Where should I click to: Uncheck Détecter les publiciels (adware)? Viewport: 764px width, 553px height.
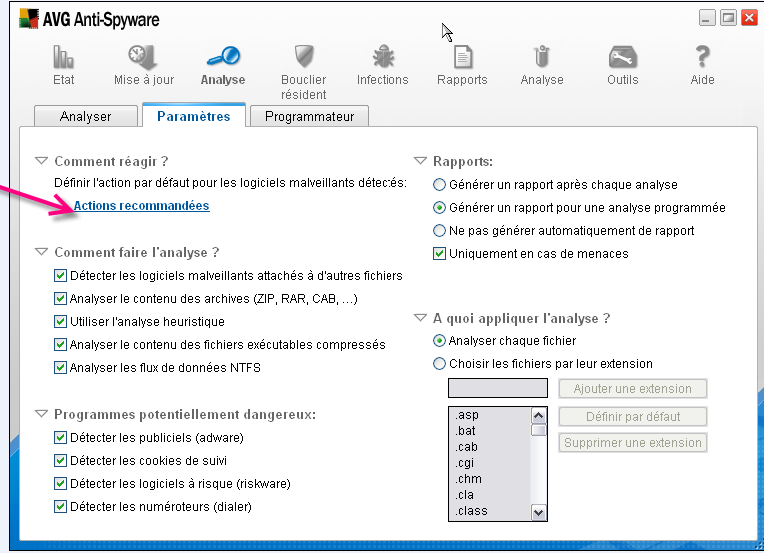point(60,438)
